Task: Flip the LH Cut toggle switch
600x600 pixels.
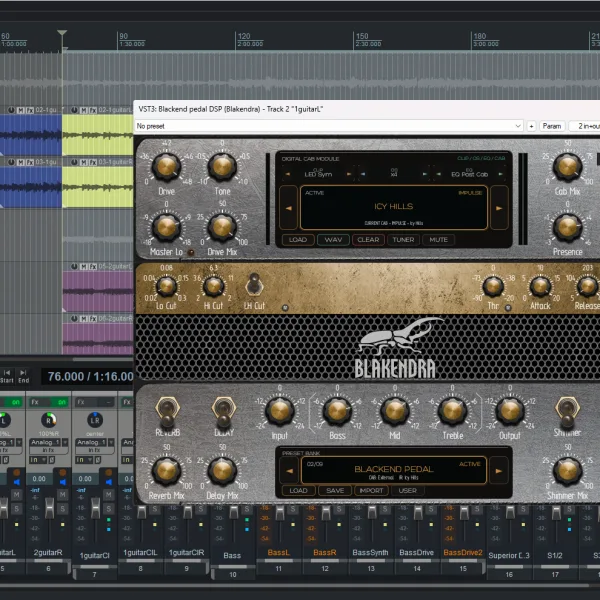Action: tap(254, 285)
